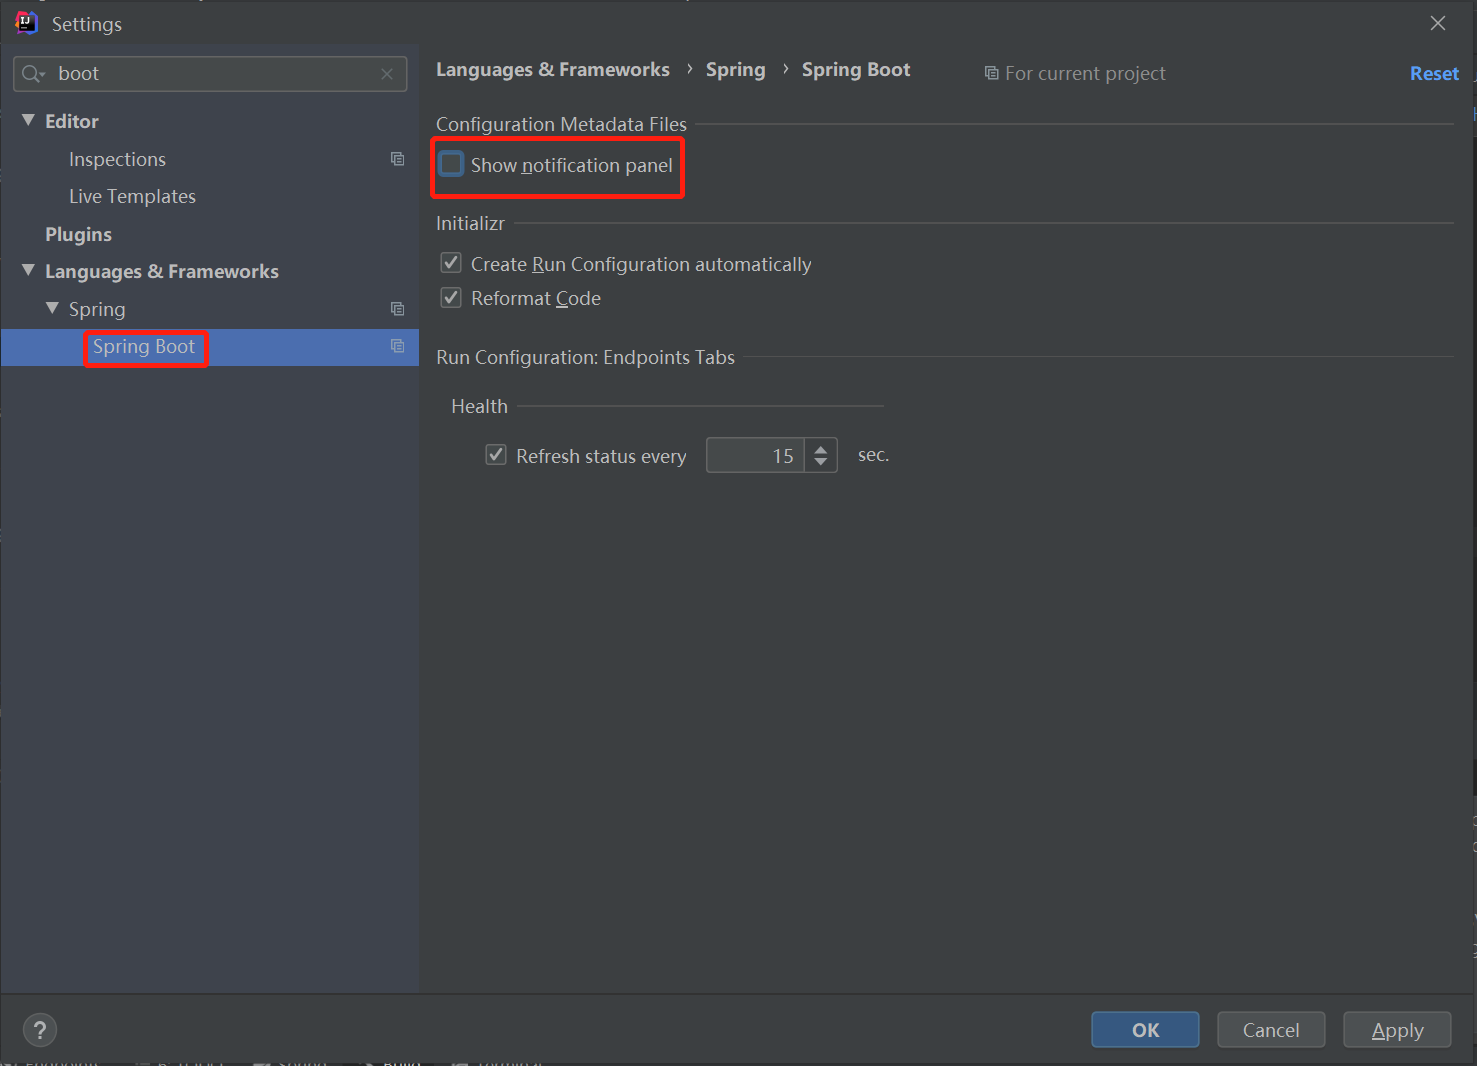Confirm settings with OK button
Screen dimensions: 1477x1066
click(x=1145, y=1030)
